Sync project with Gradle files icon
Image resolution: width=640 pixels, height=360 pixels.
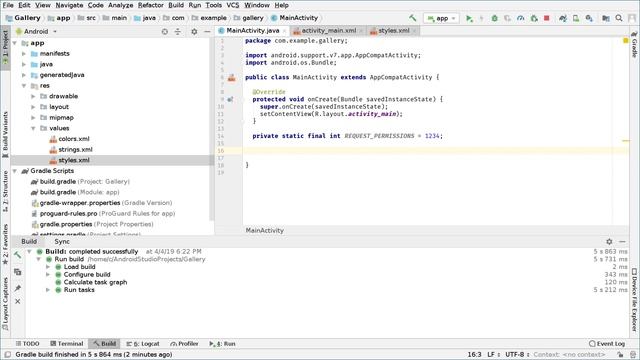563,18
